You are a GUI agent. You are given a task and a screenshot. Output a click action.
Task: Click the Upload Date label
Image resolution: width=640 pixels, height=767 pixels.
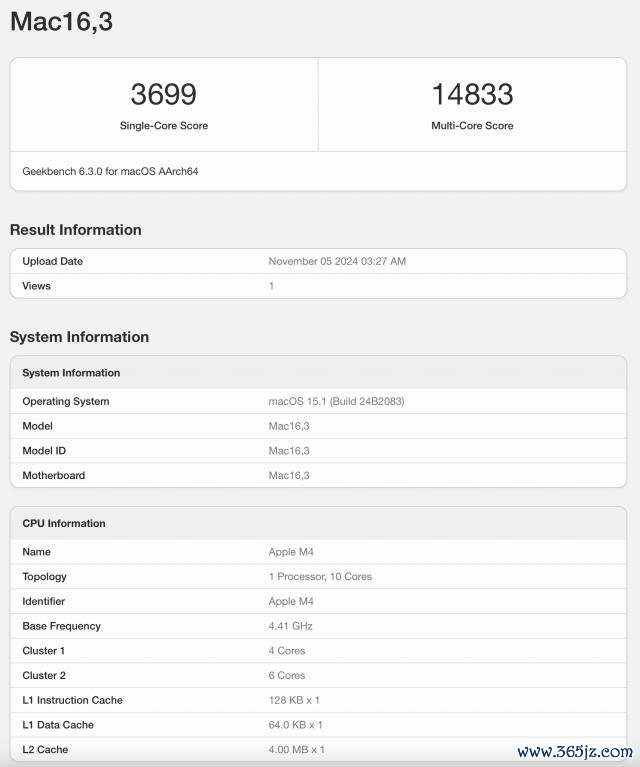coord(52,261)
